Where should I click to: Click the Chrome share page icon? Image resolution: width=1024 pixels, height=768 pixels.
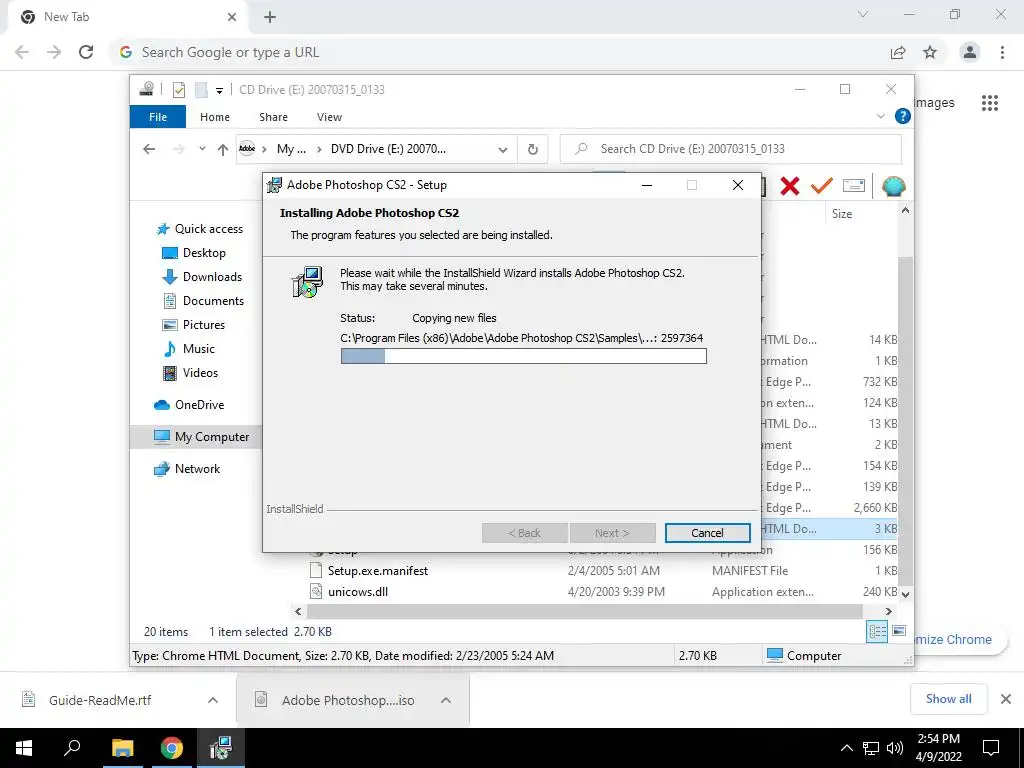[898, 52]
